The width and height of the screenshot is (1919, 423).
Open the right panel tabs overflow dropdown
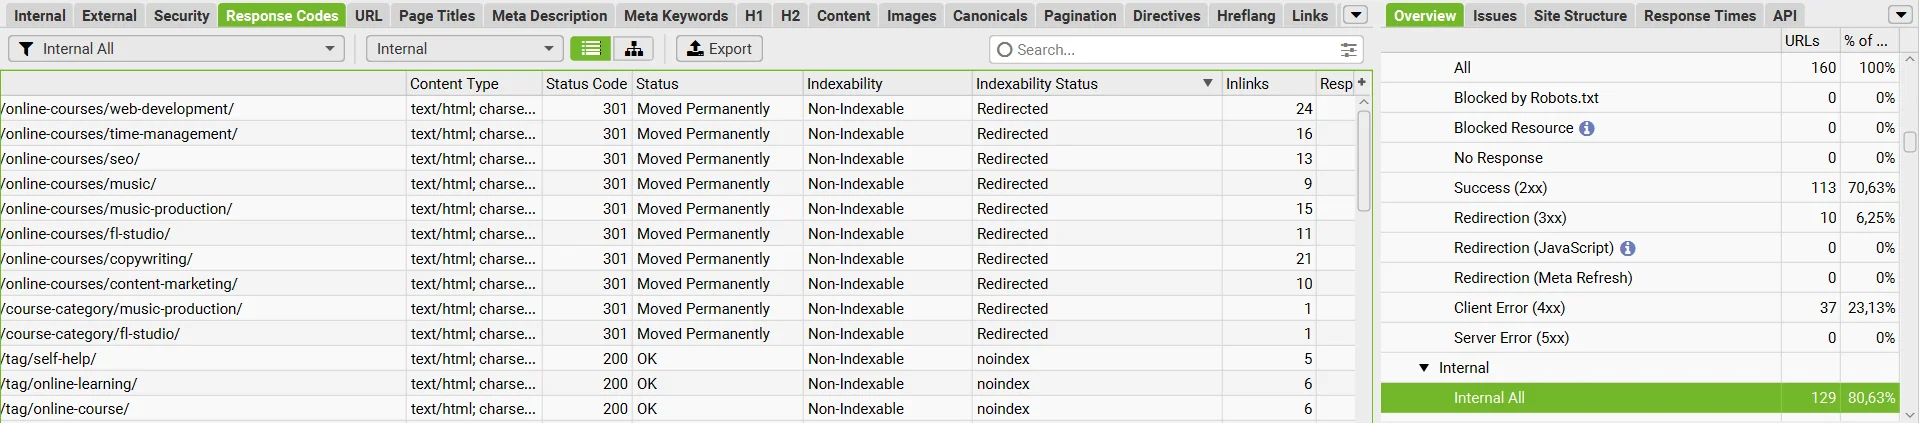coord(1900,15)
